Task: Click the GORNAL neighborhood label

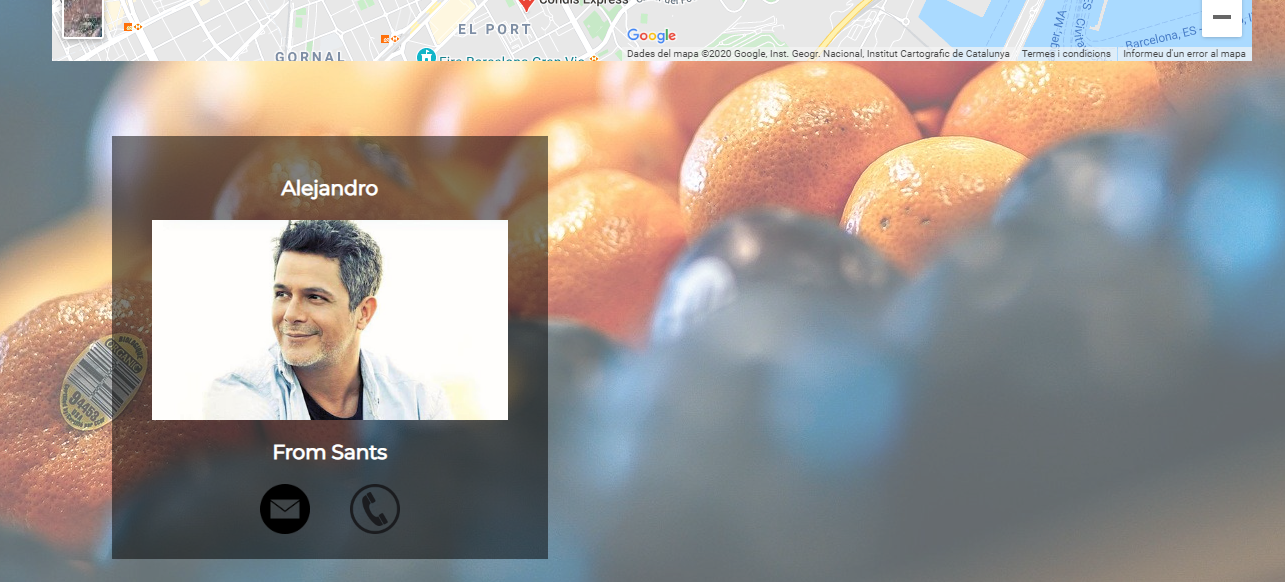Action: 311,57
